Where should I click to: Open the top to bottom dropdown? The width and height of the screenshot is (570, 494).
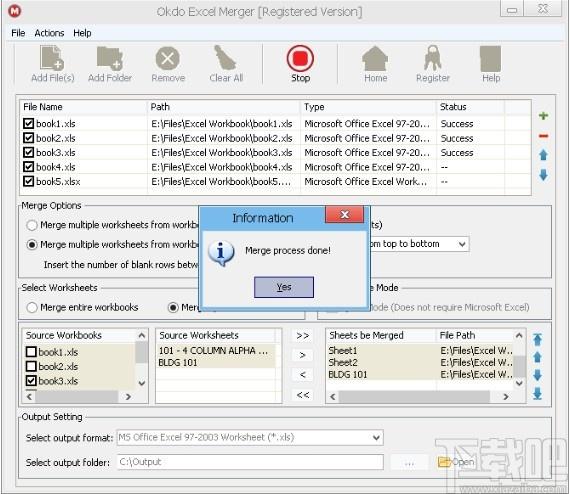pyautogui.click(x=462, y=244)
